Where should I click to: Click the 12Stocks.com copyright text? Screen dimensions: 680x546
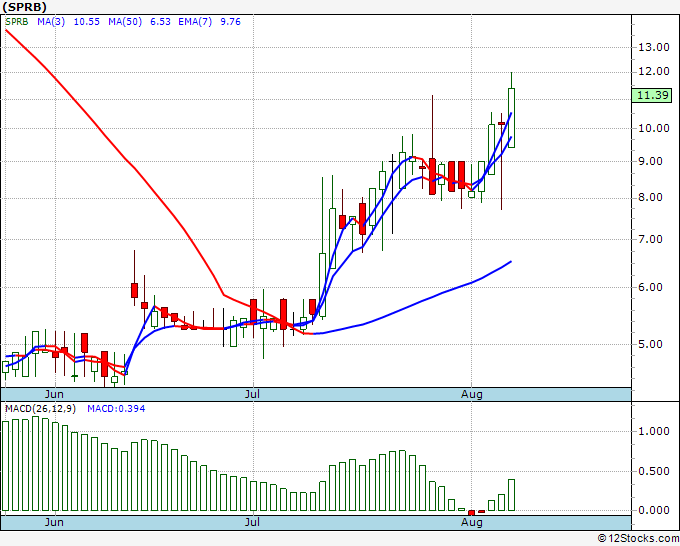638,539
